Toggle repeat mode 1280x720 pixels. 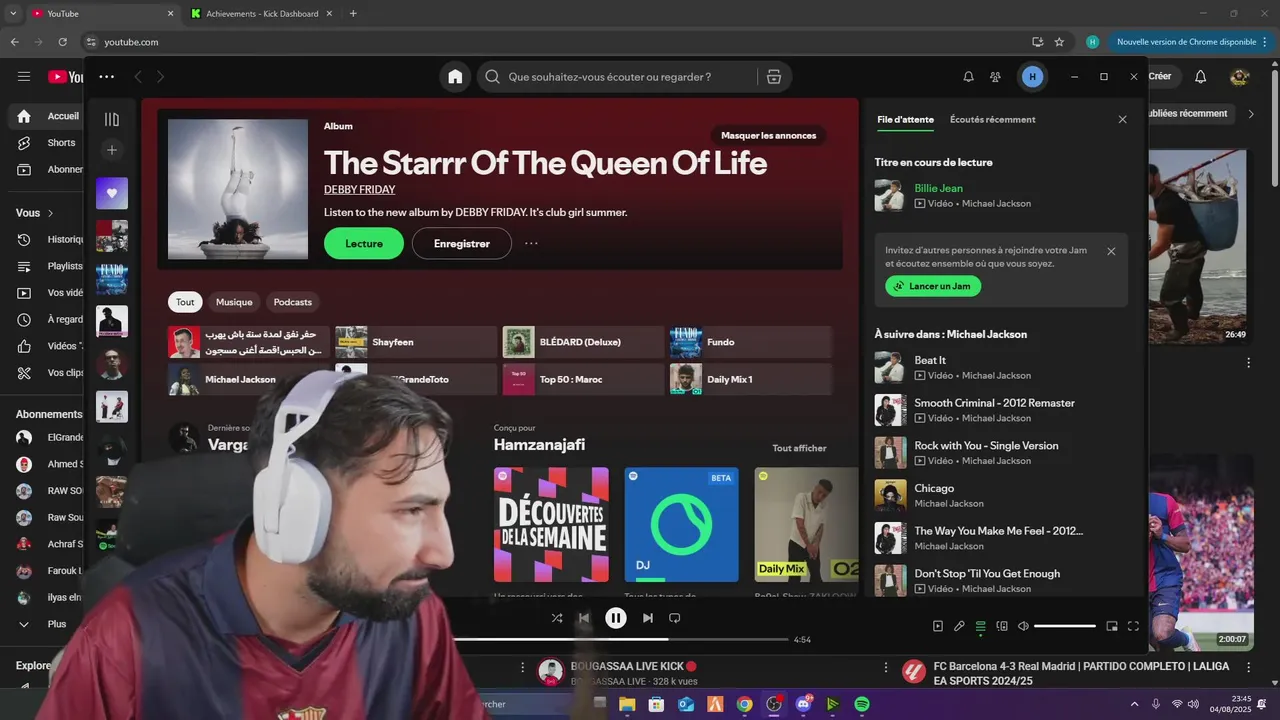point(675,618)
